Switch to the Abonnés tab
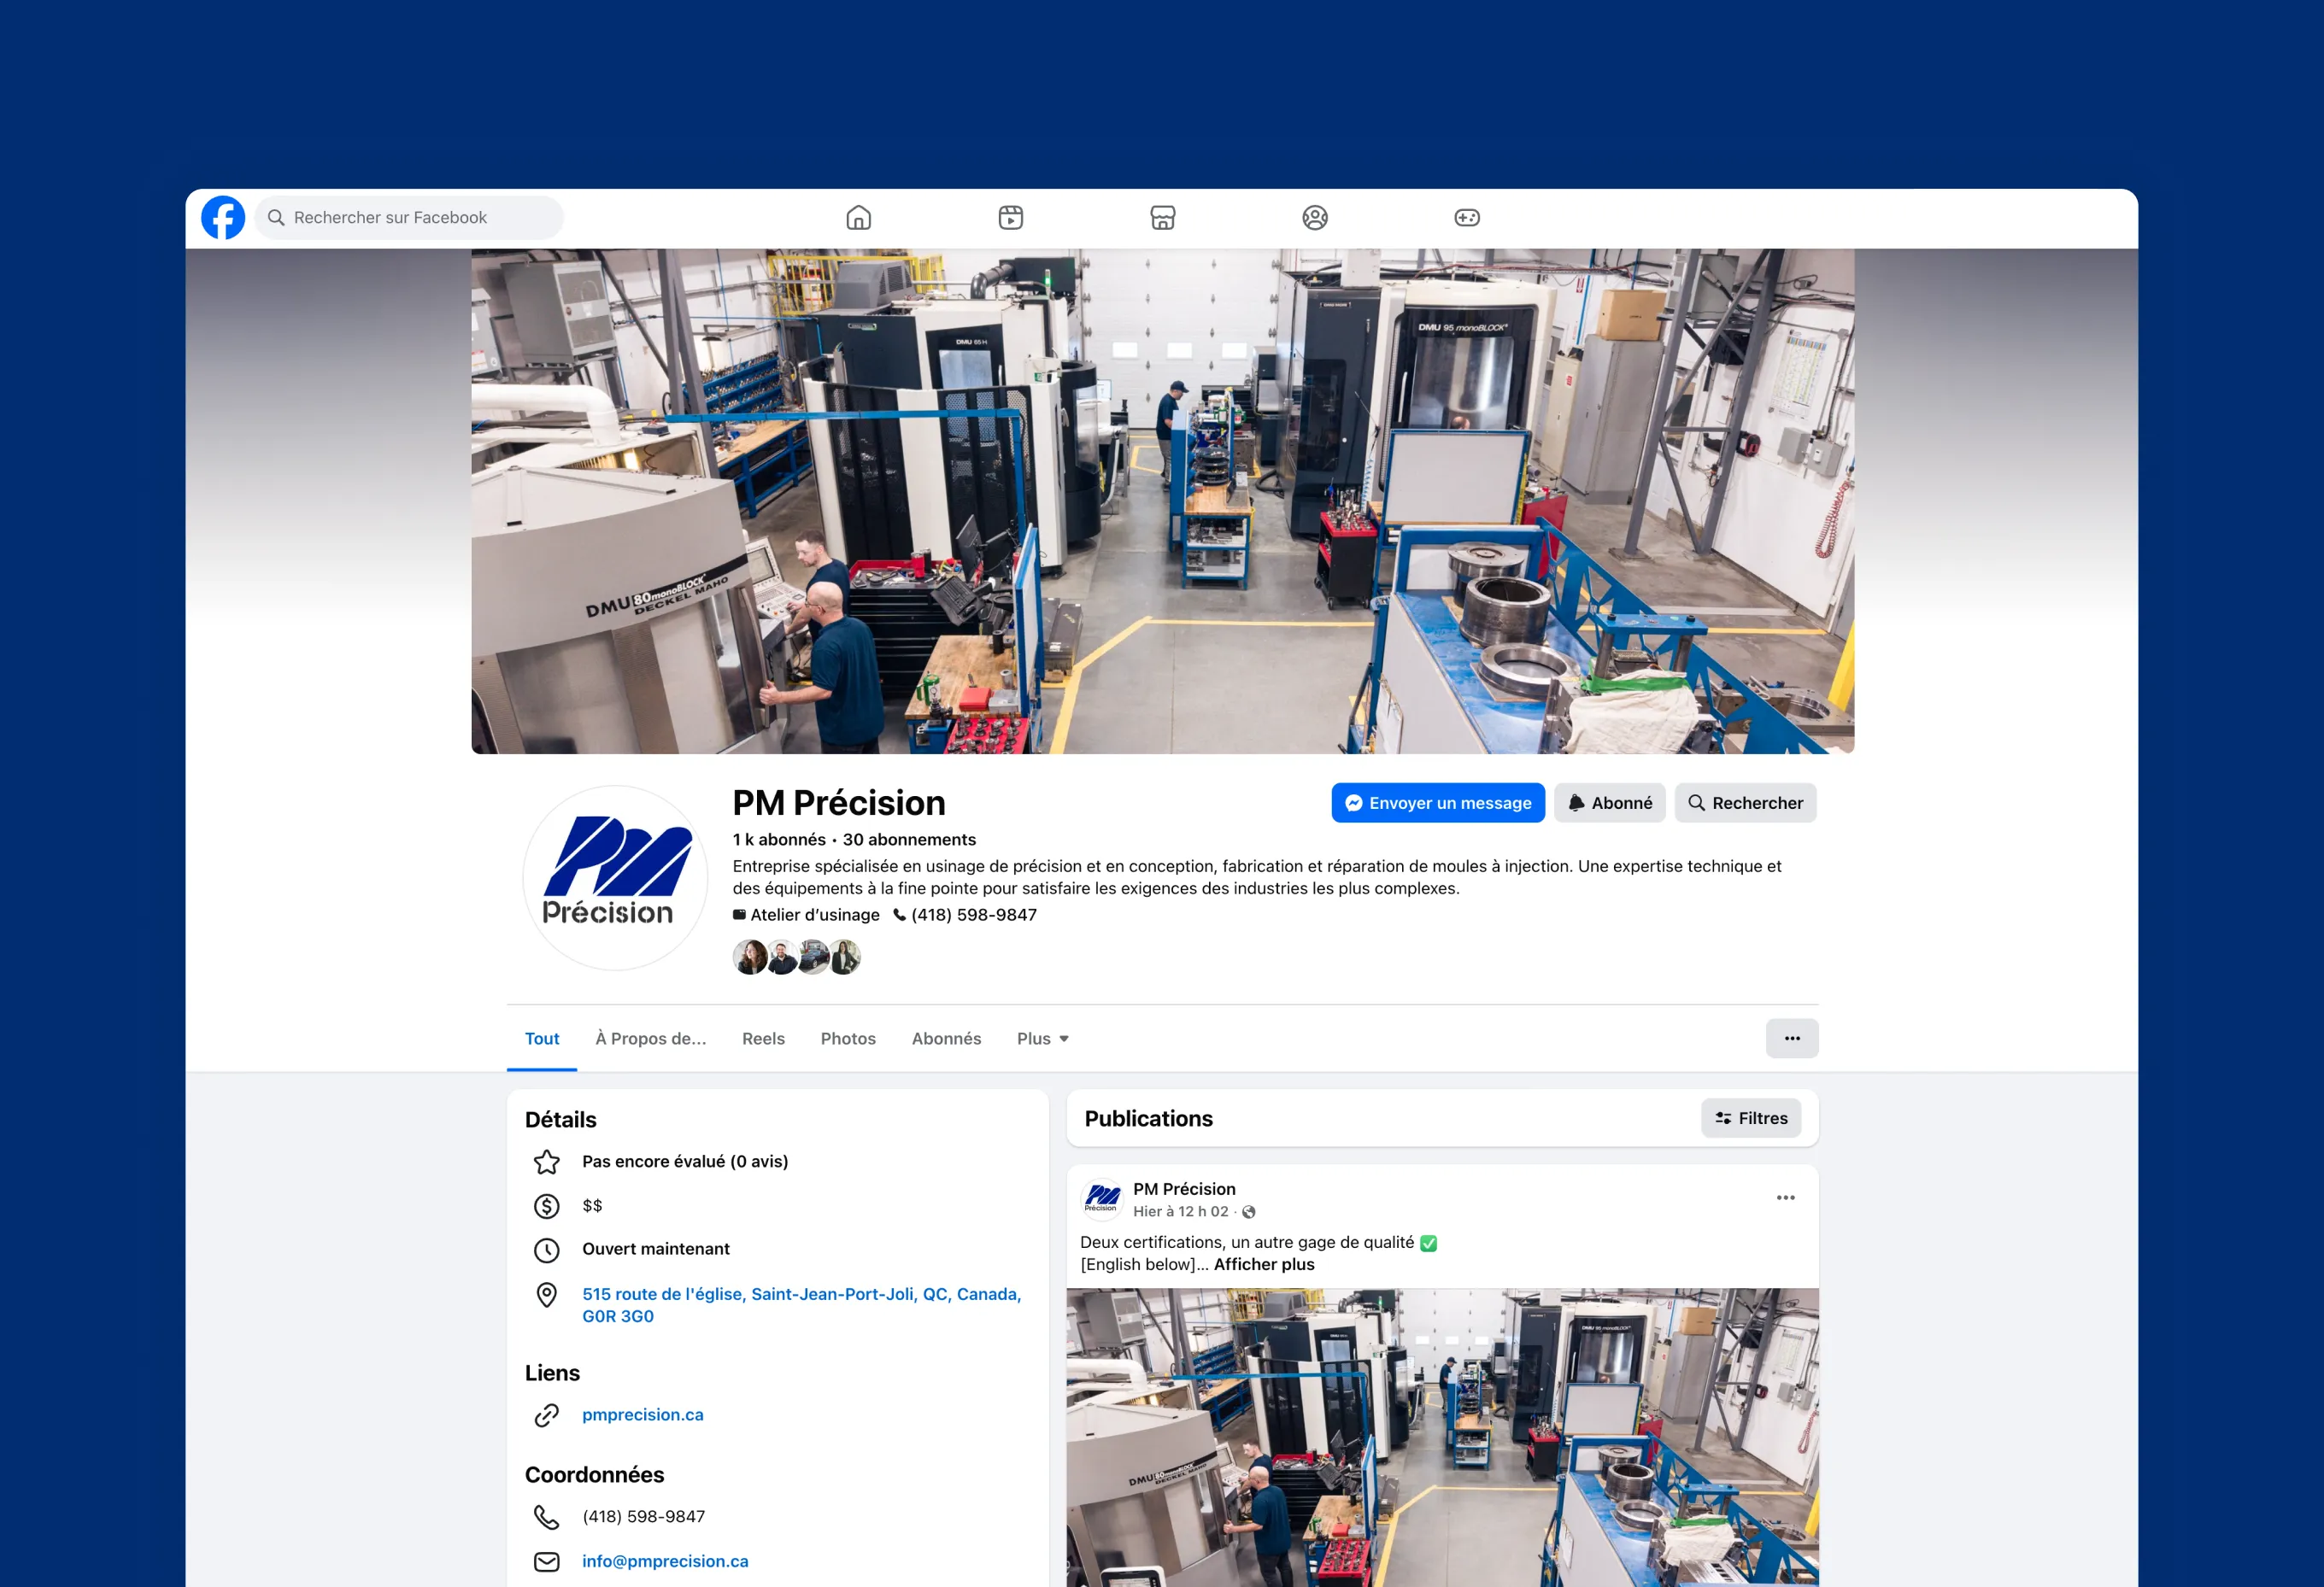This screenshot has height=1587, width=2324. 947,1039
